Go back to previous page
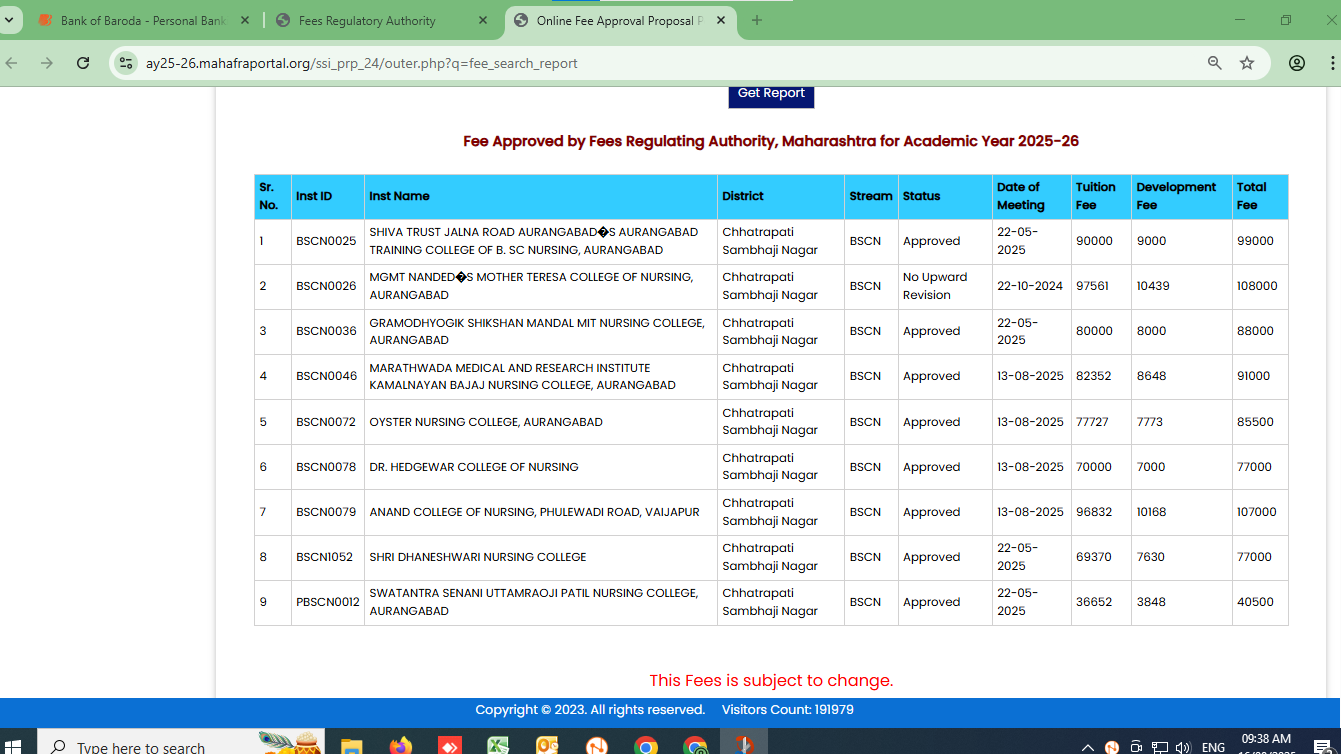Viewport: 1341px width, 754px height. point(12,63)
